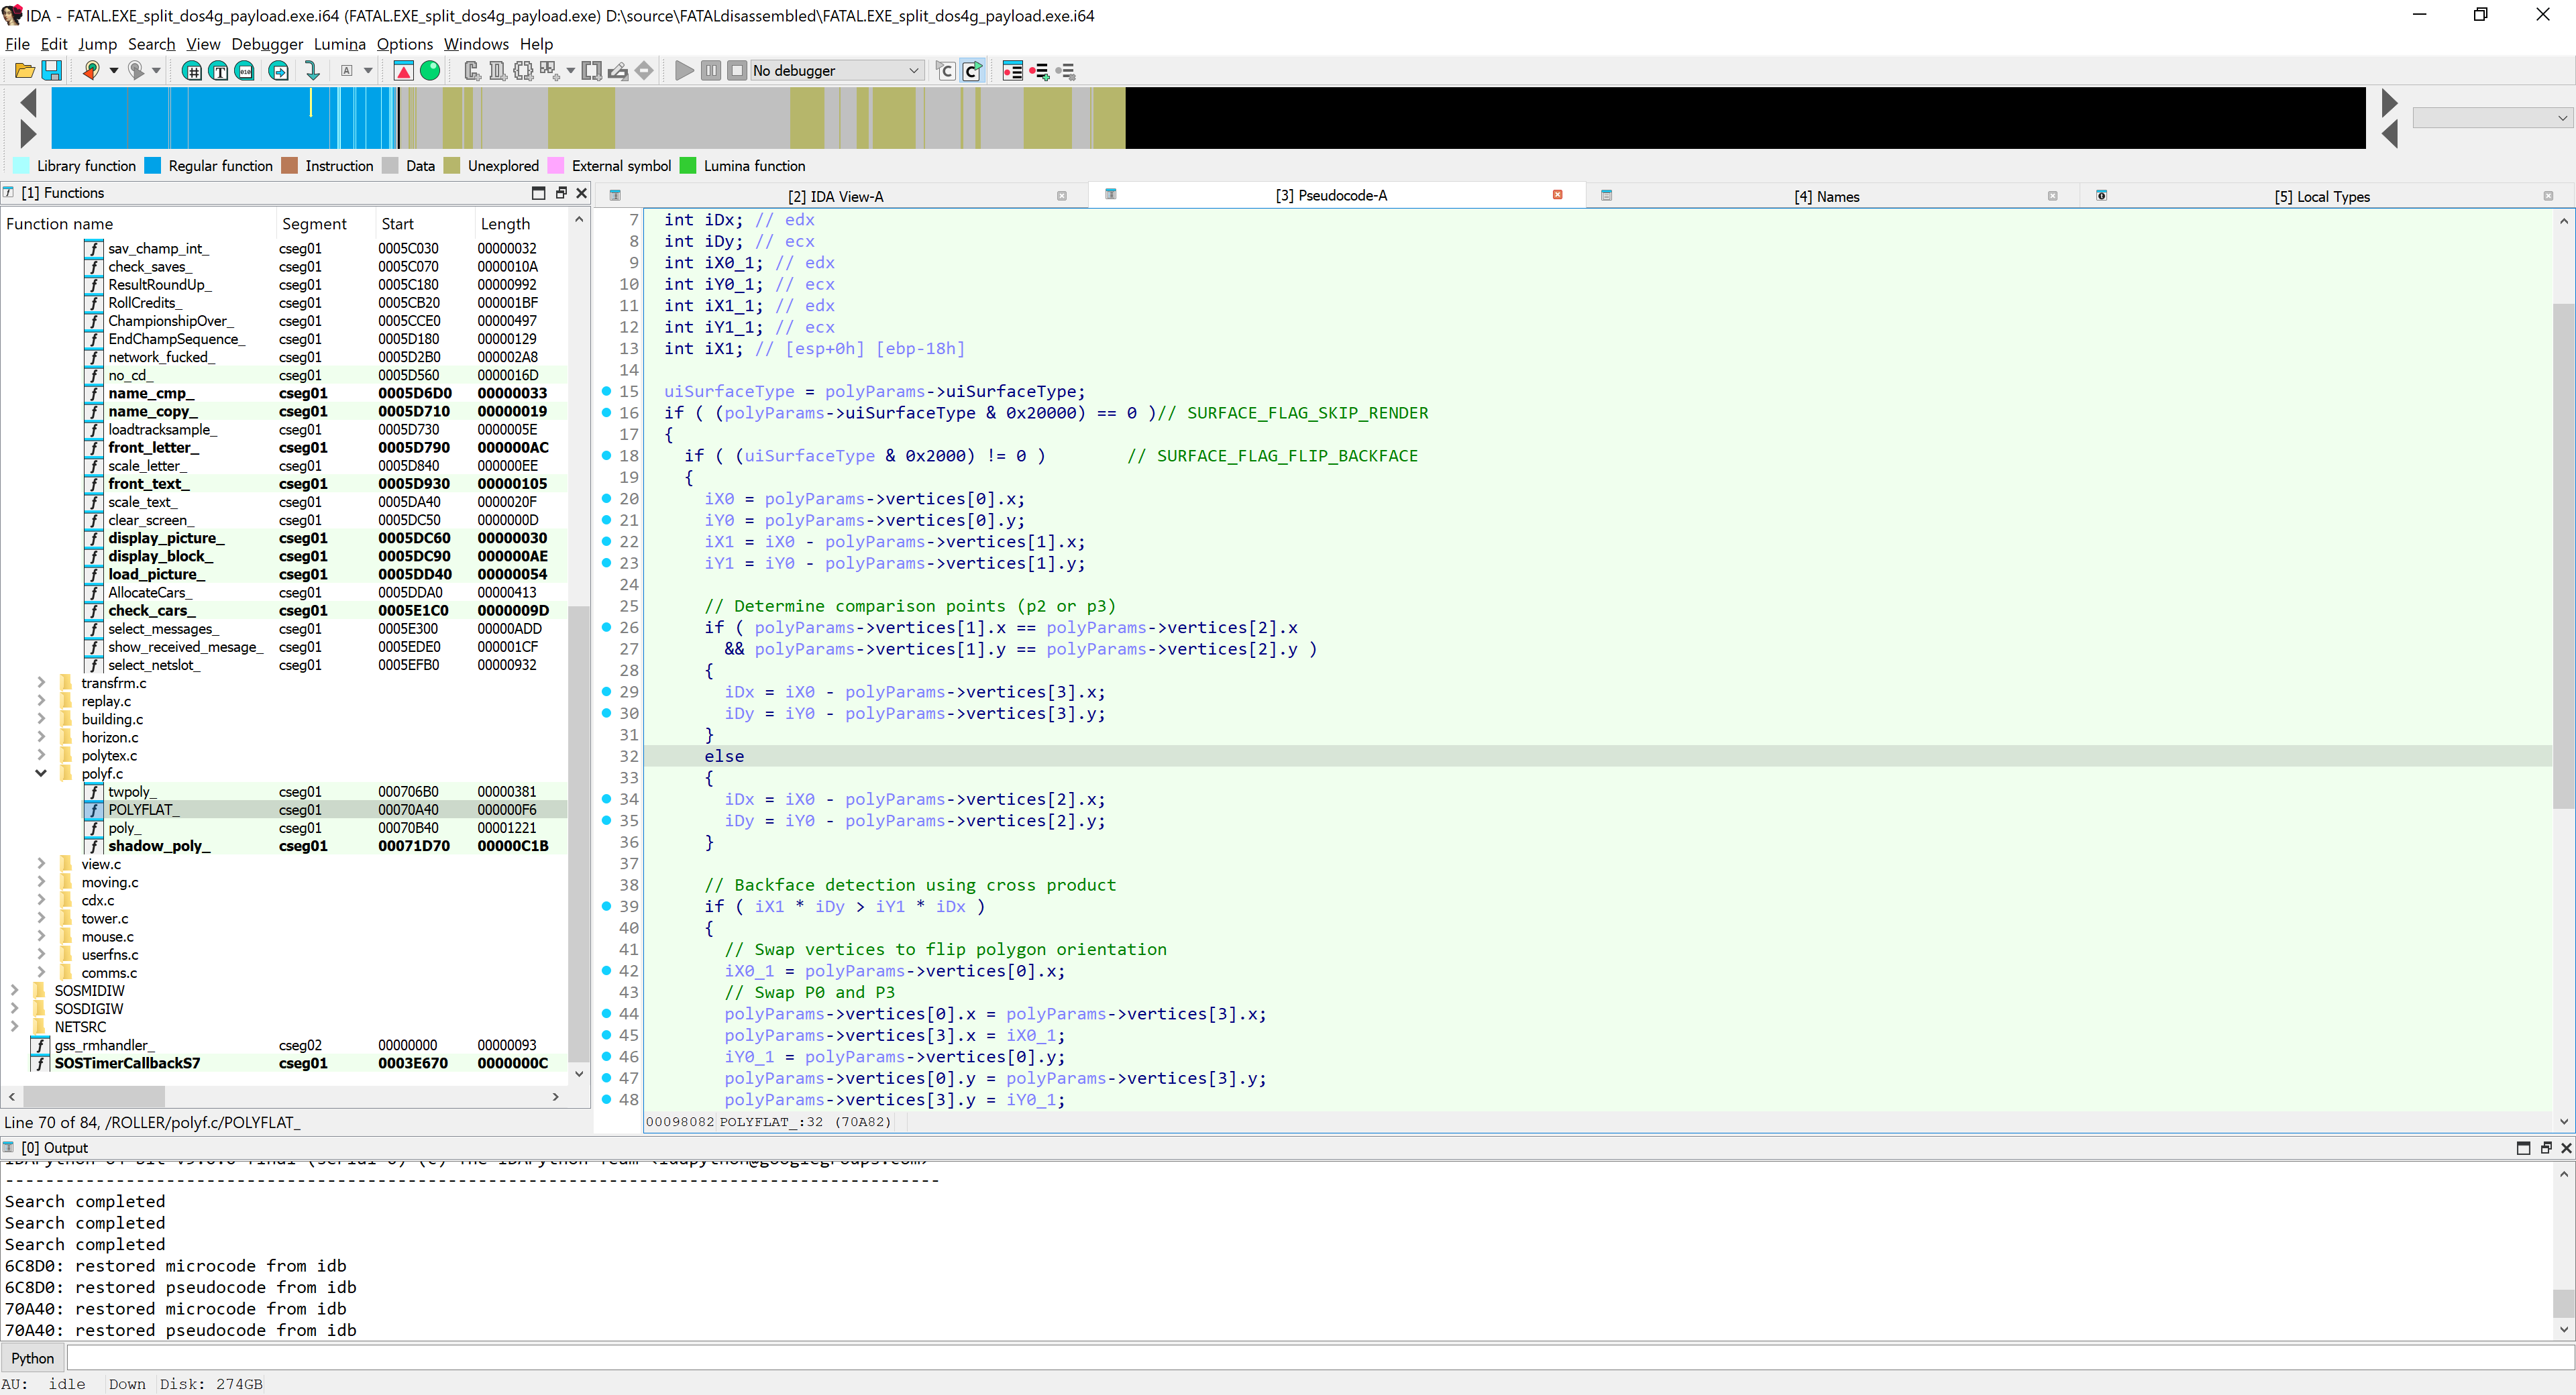
Task: Click the add breakpoint toolbar icon
Action: [1040, 70]
